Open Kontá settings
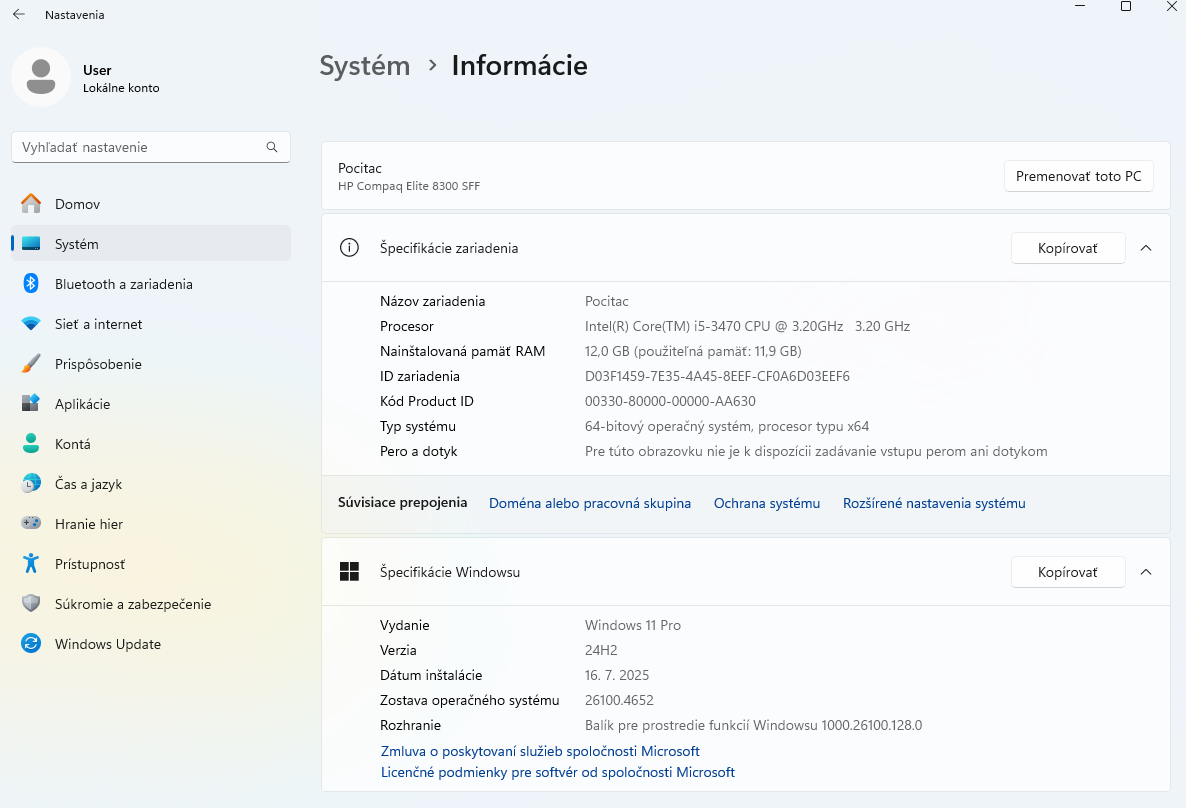 coord(151,444)
